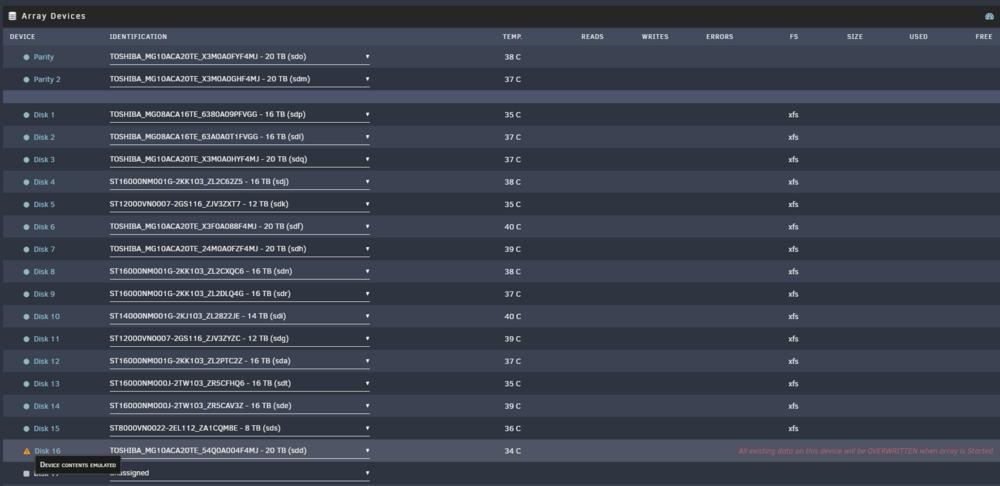Open Disk 13 device dropdown

239,384
